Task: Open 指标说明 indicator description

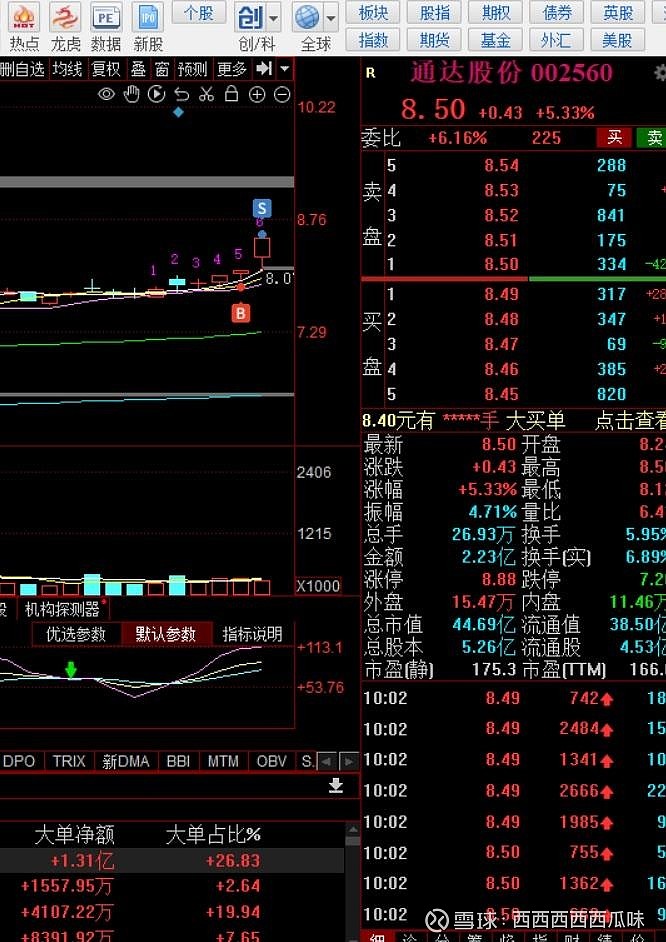Action: click(x=252, y=634)
